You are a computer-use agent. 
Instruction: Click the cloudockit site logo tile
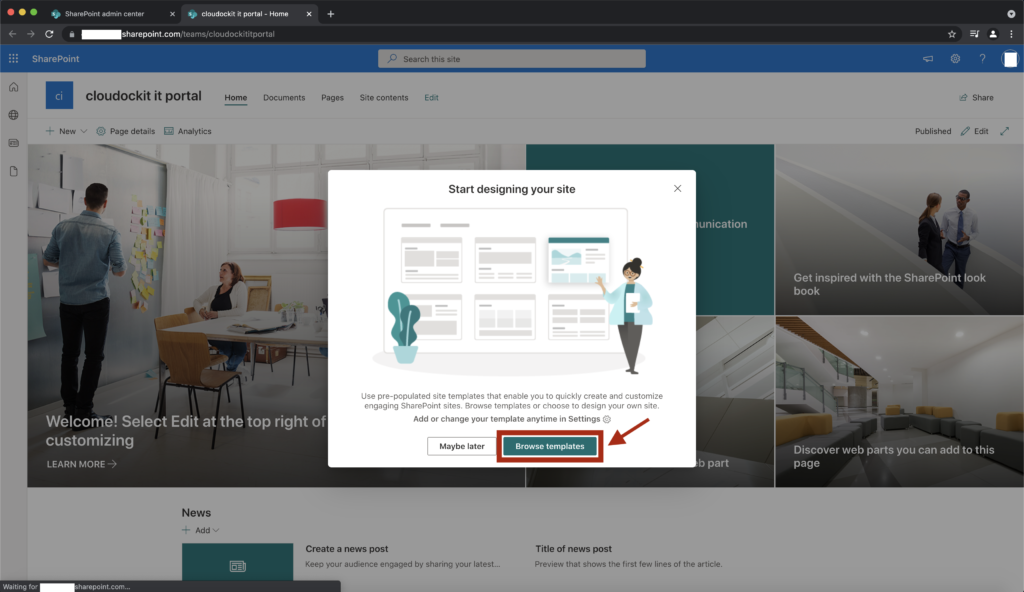tap(59, 96)
